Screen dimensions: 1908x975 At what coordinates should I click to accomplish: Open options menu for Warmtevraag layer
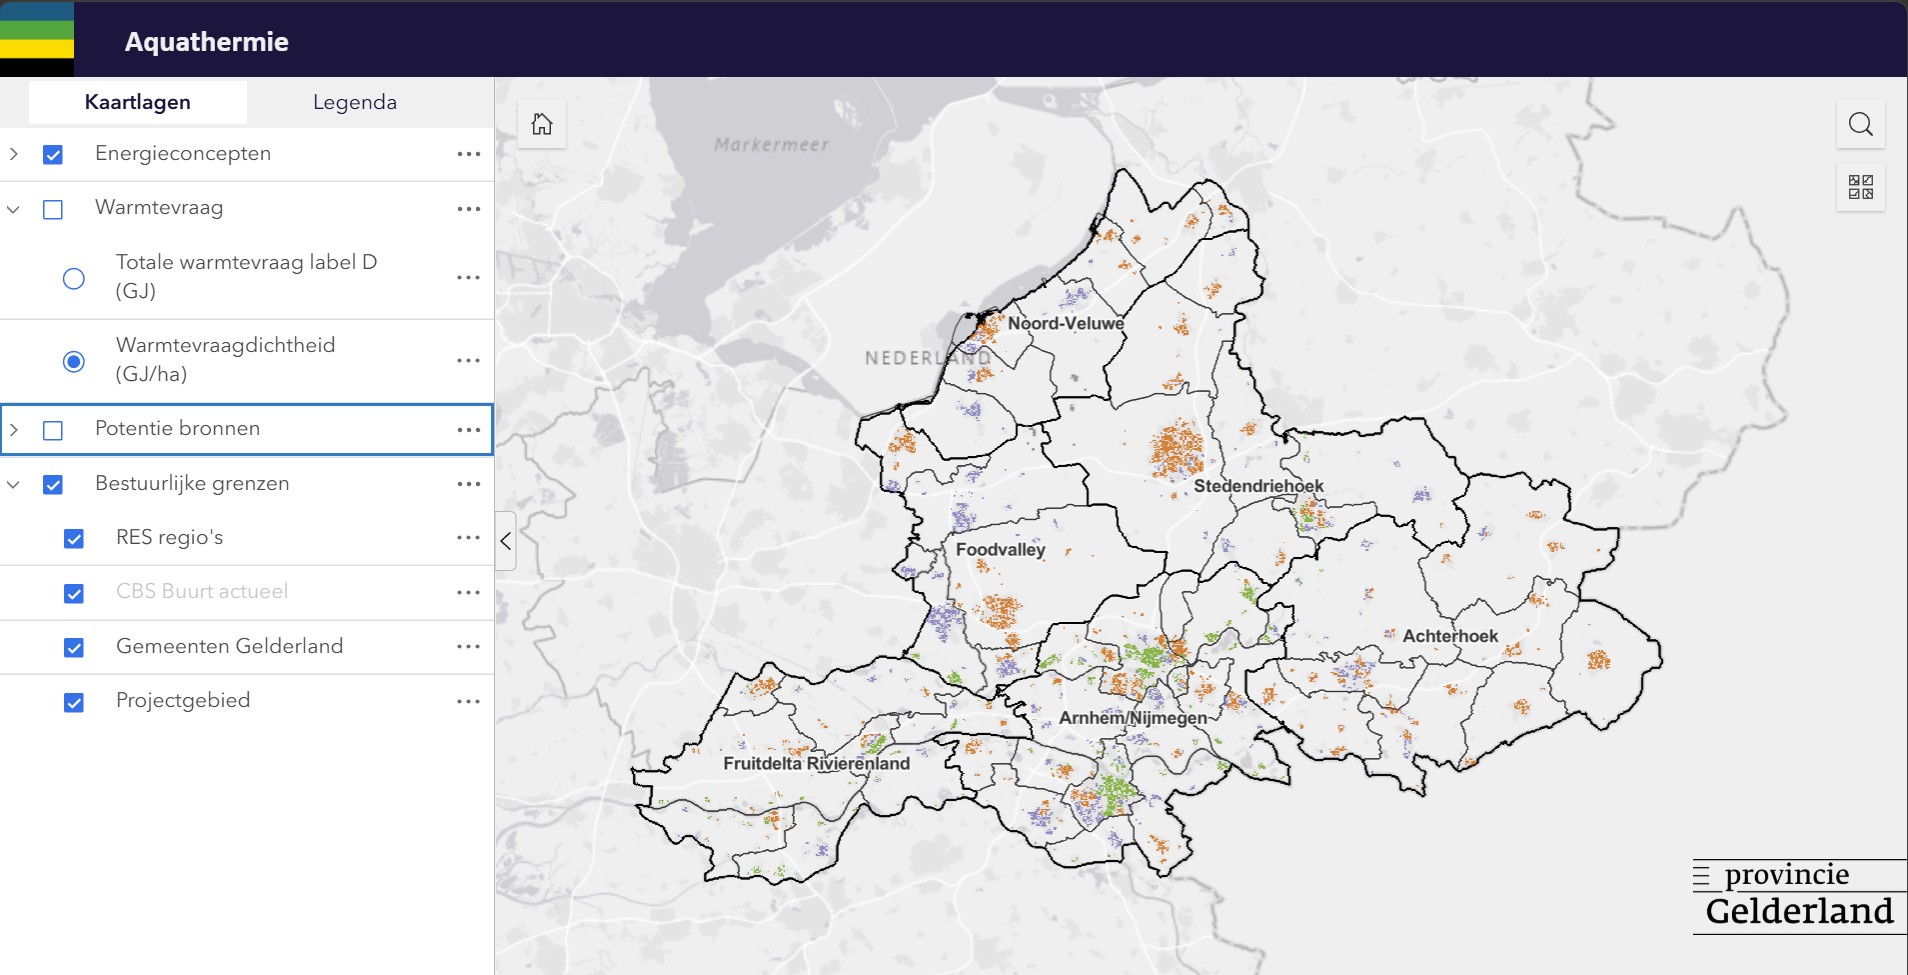pyautogui.click(x=469, y=209)
